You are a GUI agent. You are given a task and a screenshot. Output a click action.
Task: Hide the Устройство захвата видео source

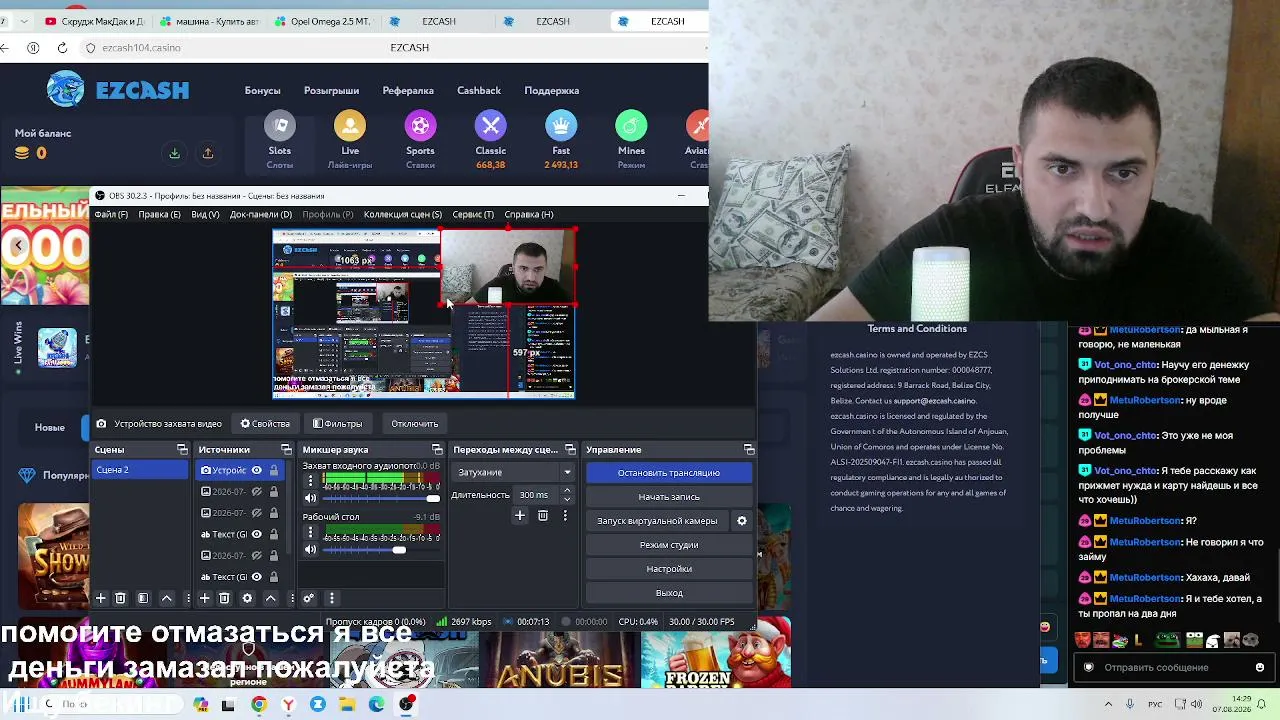257,470
